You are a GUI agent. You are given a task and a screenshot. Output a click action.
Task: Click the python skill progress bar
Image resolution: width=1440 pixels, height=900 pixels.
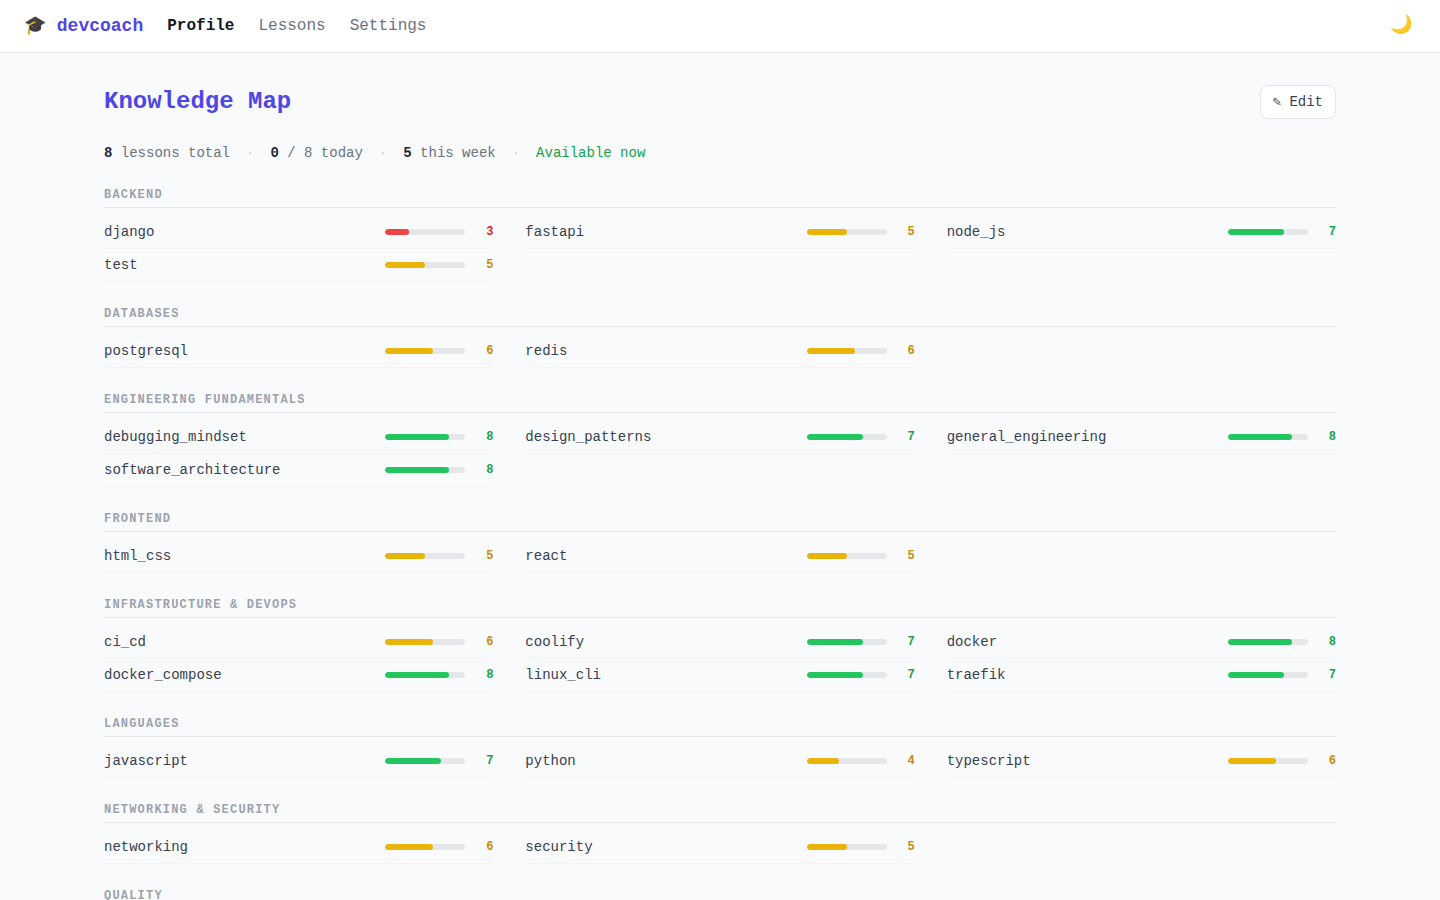[x=846, y=760]
